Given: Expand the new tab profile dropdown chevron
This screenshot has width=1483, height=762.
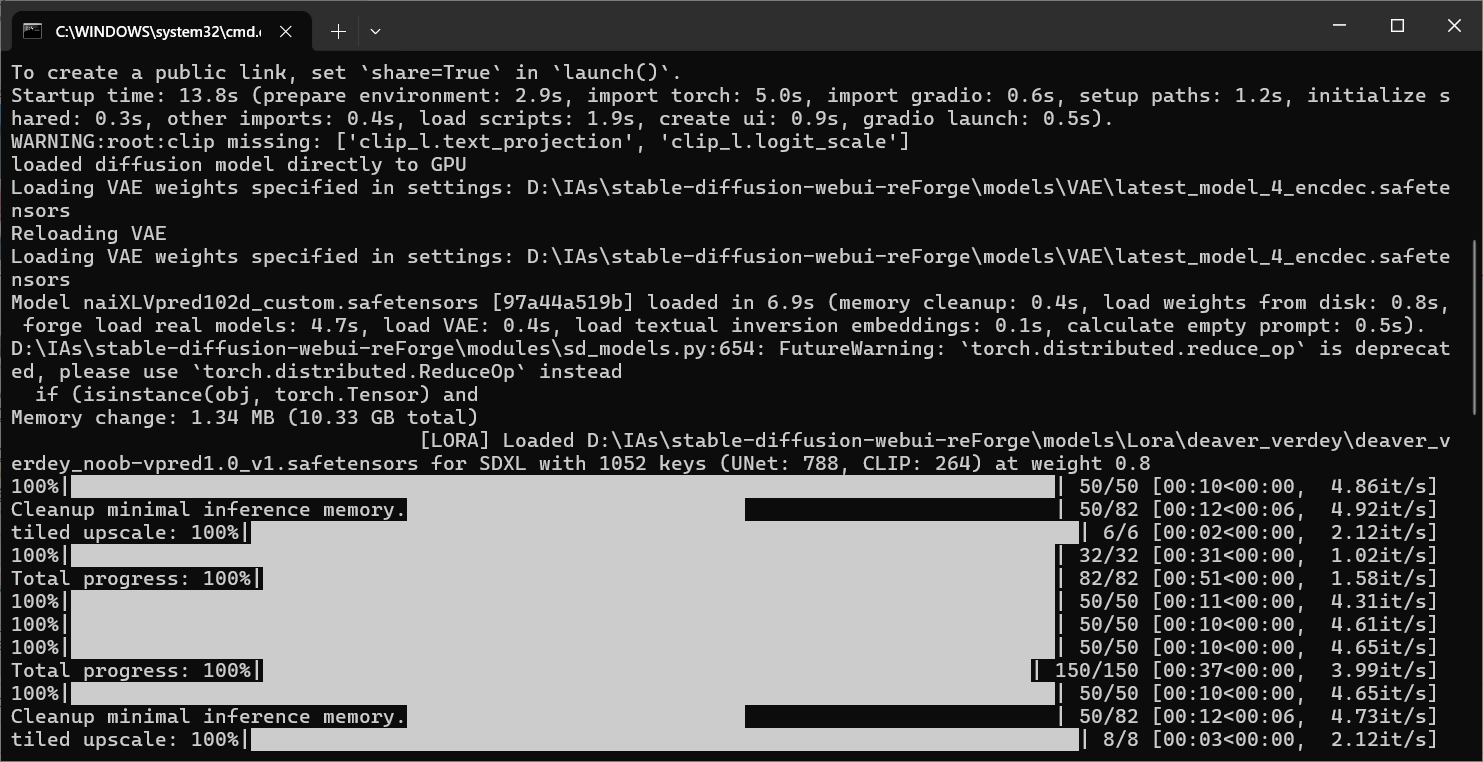Looking at the screenshot, I should point(375,31).
